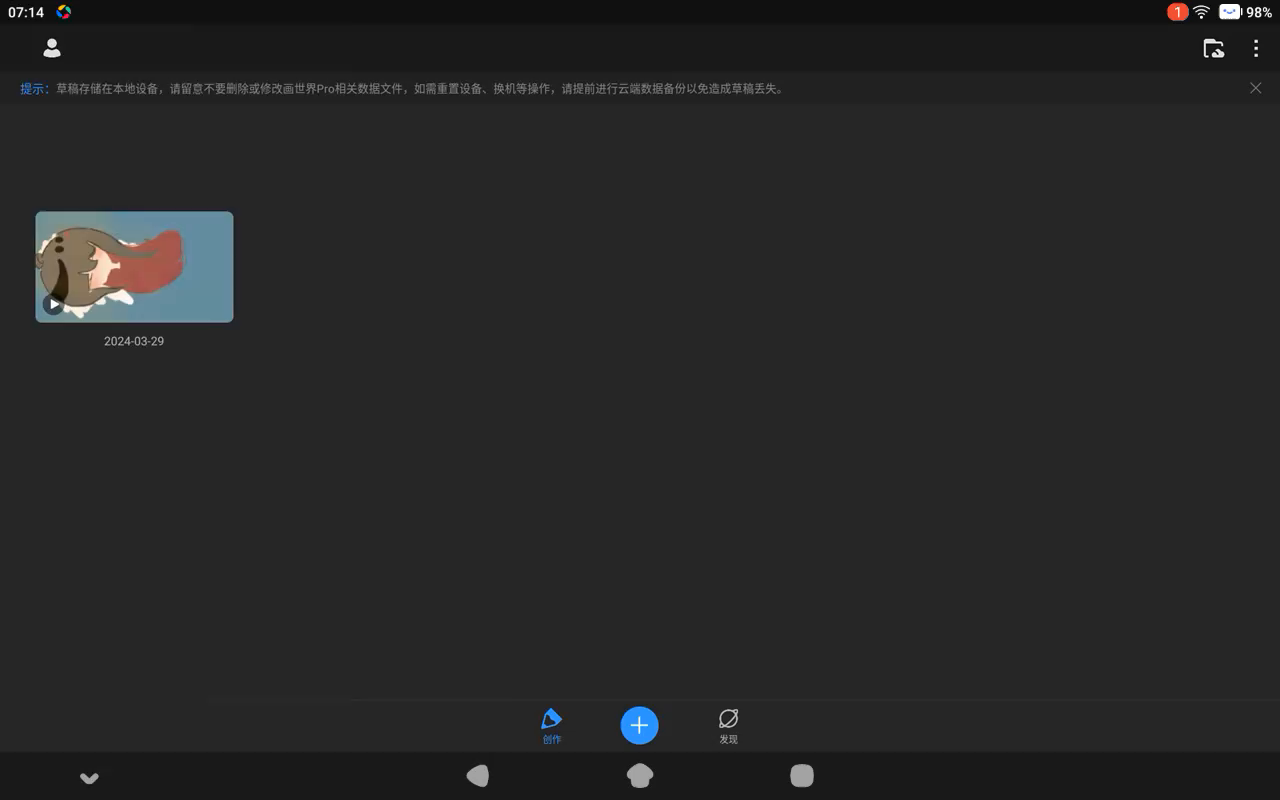Switch to the 发现 tab

(728, 726)
